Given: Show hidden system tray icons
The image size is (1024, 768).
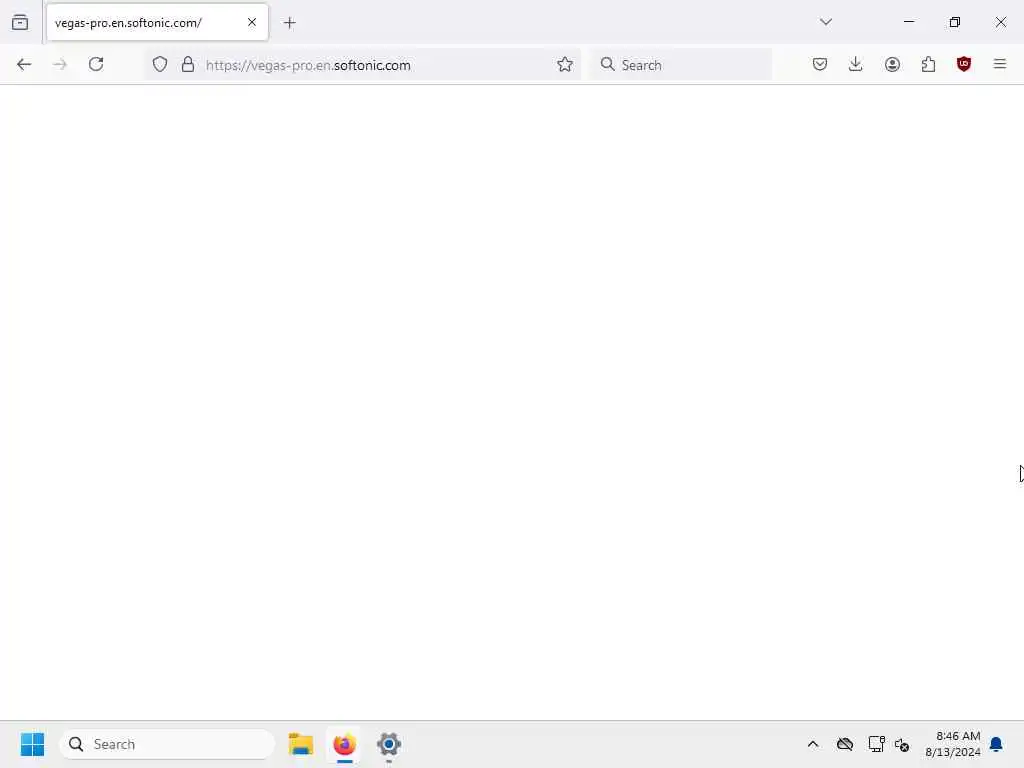Looking at the screenshot, I should coord(813,744).
